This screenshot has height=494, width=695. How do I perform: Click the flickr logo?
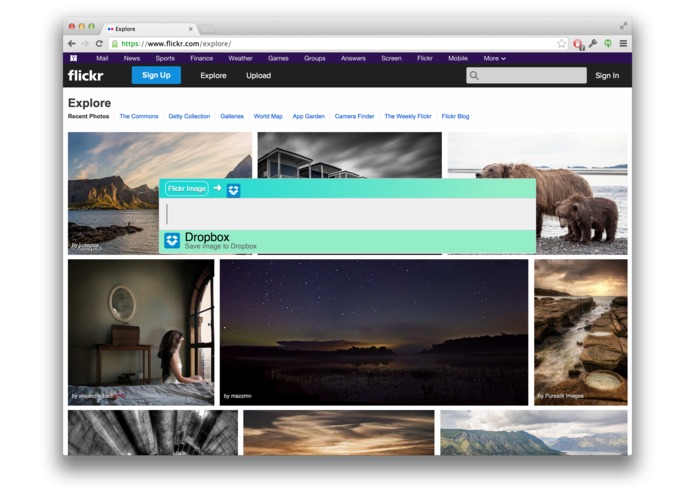86,75
